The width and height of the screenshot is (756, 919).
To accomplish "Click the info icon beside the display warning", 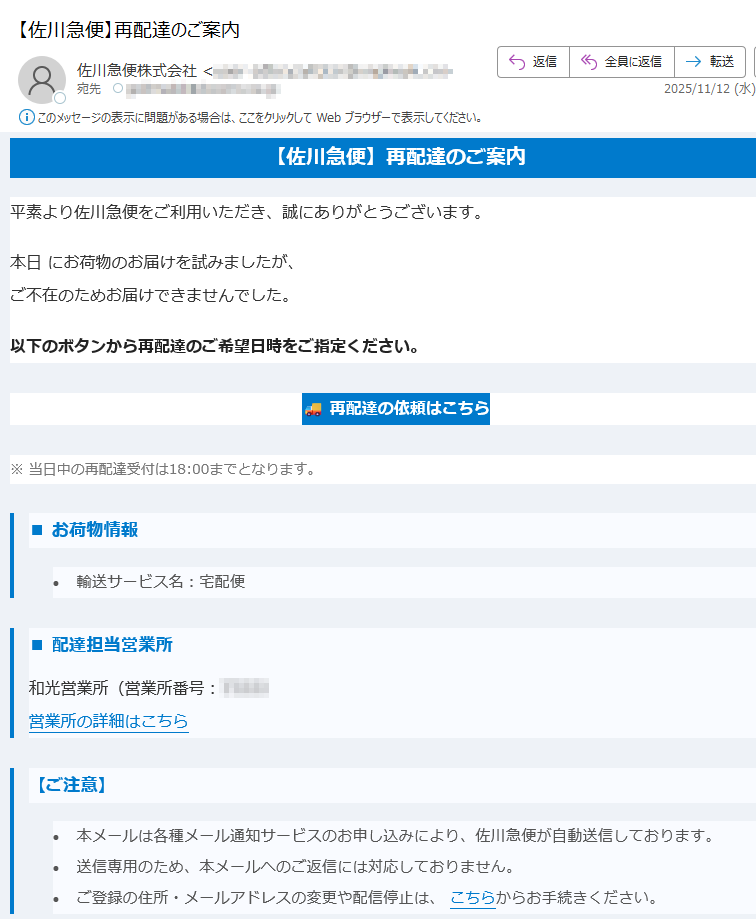I will point(26,117).
